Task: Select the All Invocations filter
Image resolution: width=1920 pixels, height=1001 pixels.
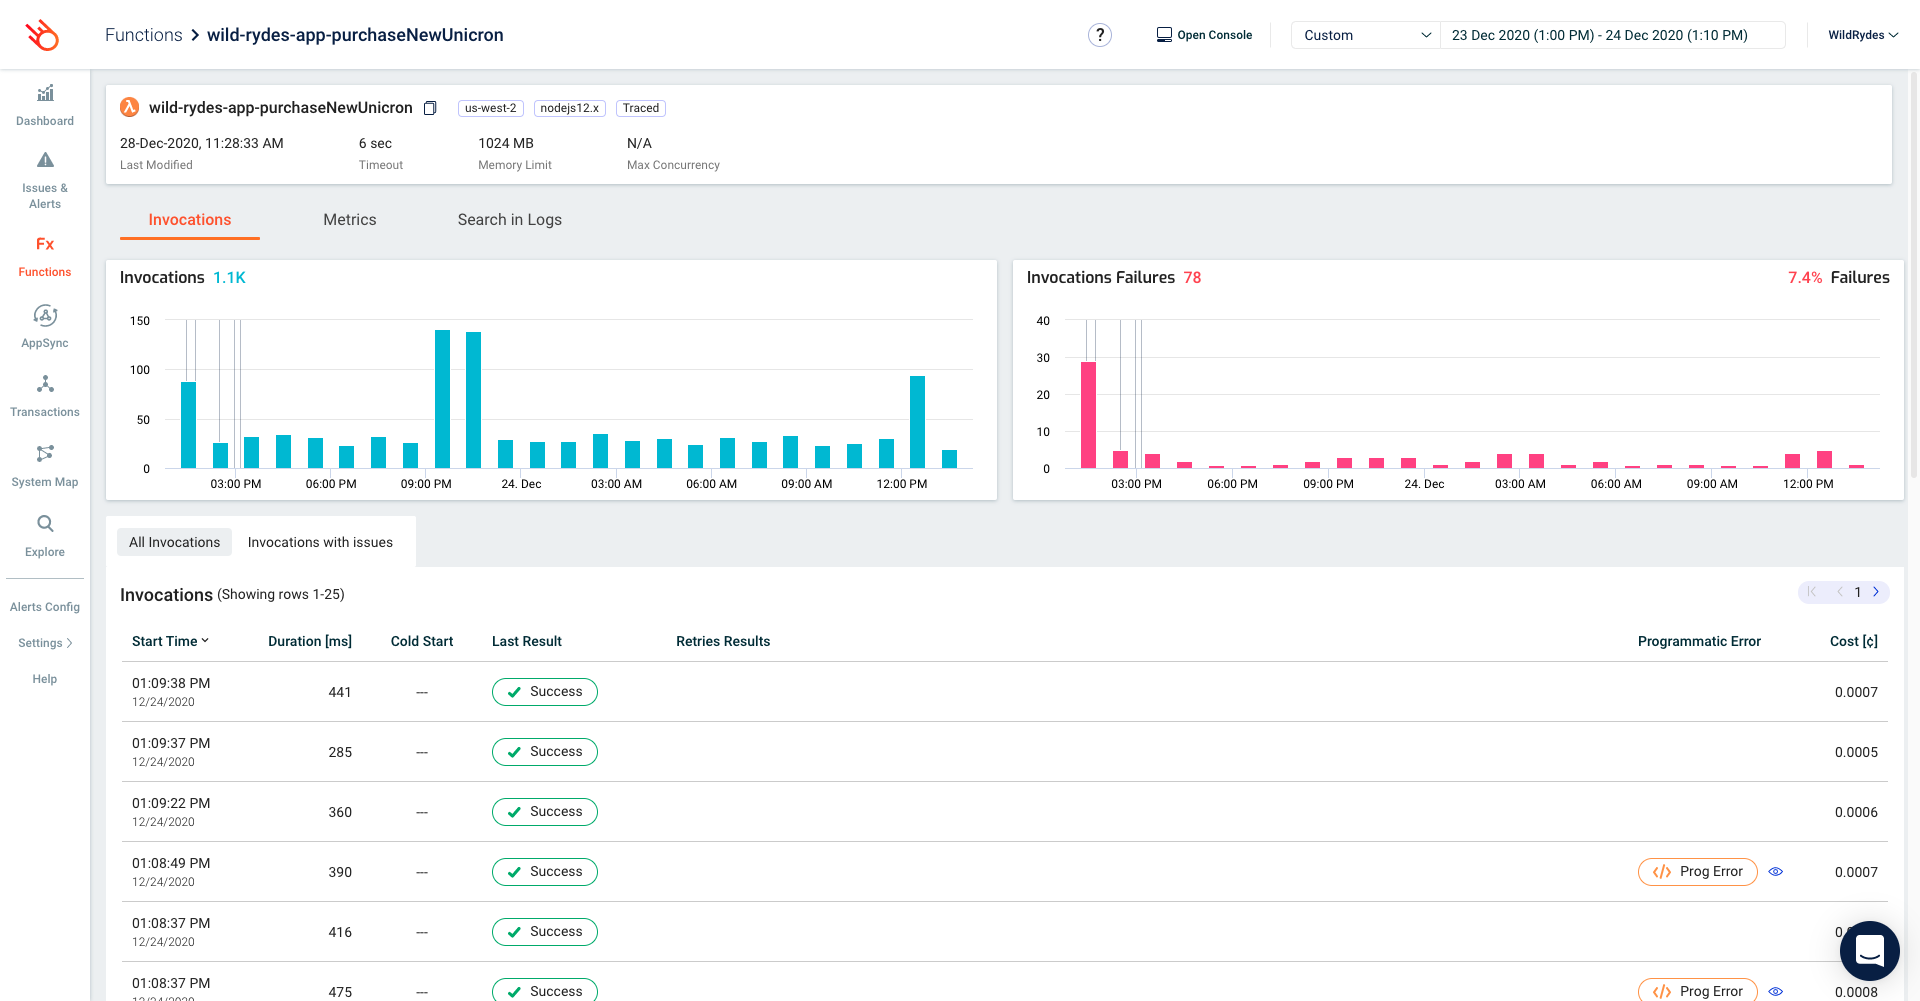Action: click(x=174, y=542)
